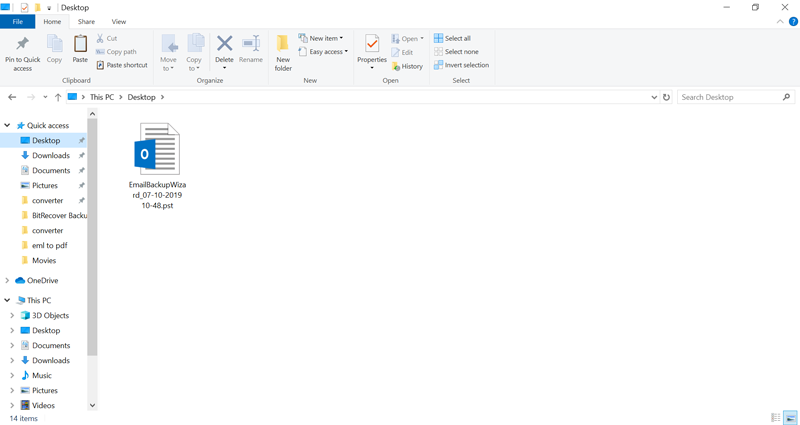Refresh the Desktop folder view
800x425 pixels.
point(667,97)
